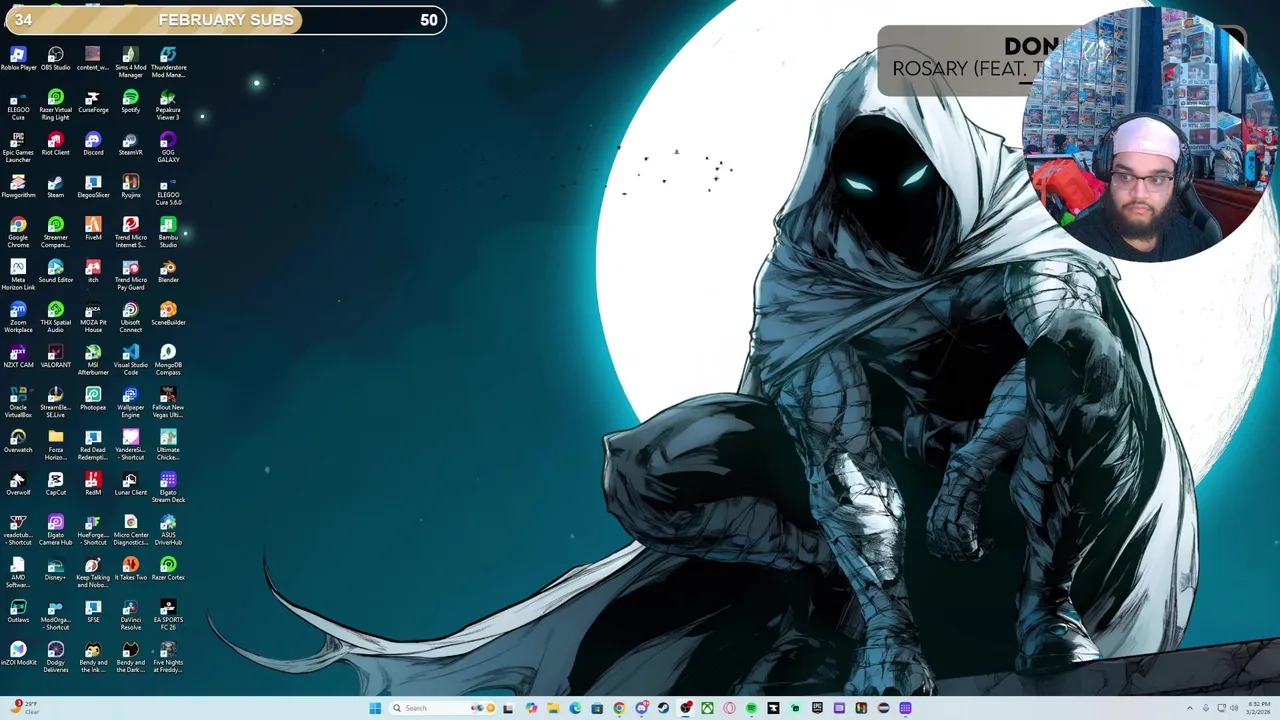Select the Outlaws desktop icon
Image resolution: width=1280 pixels, height=720 pixels.
[18, 612]
